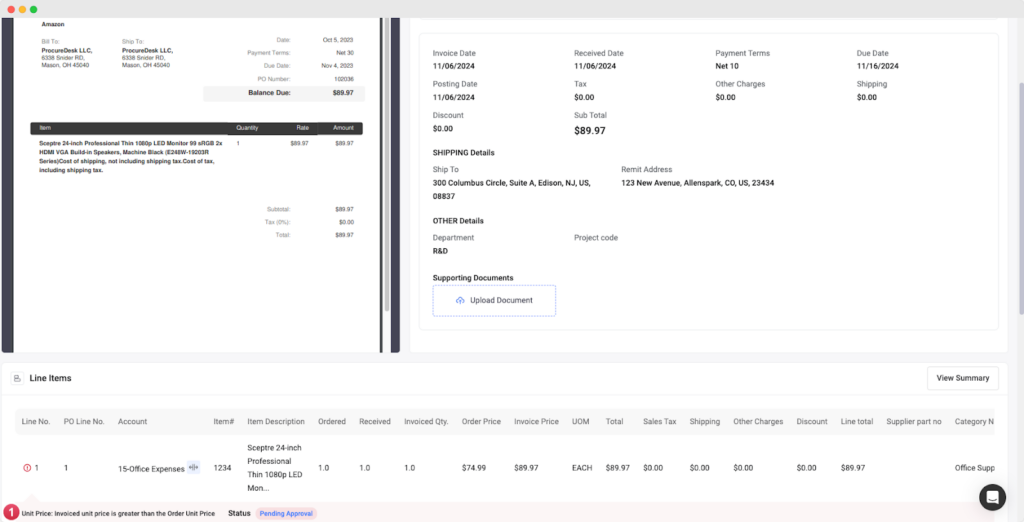Click the Supporting Documents heading
Viewport: 1024px width, 522px height.
473,278
